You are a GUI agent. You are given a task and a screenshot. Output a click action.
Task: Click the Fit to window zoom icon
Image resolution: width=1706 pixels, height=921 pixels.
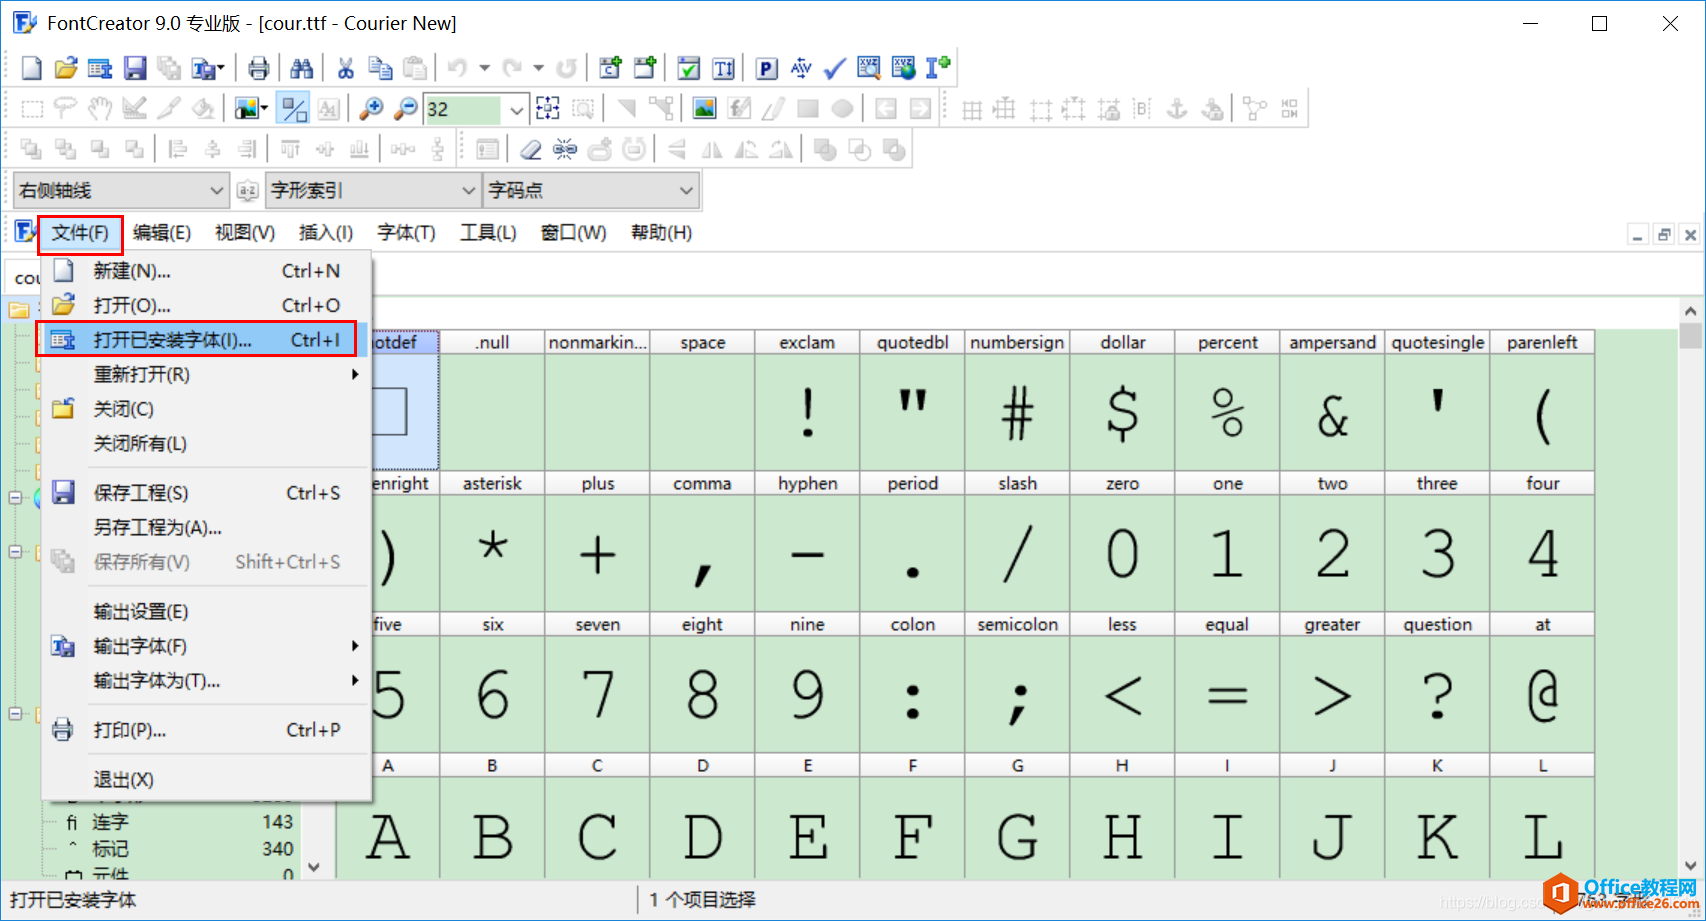tap(548, 109)
